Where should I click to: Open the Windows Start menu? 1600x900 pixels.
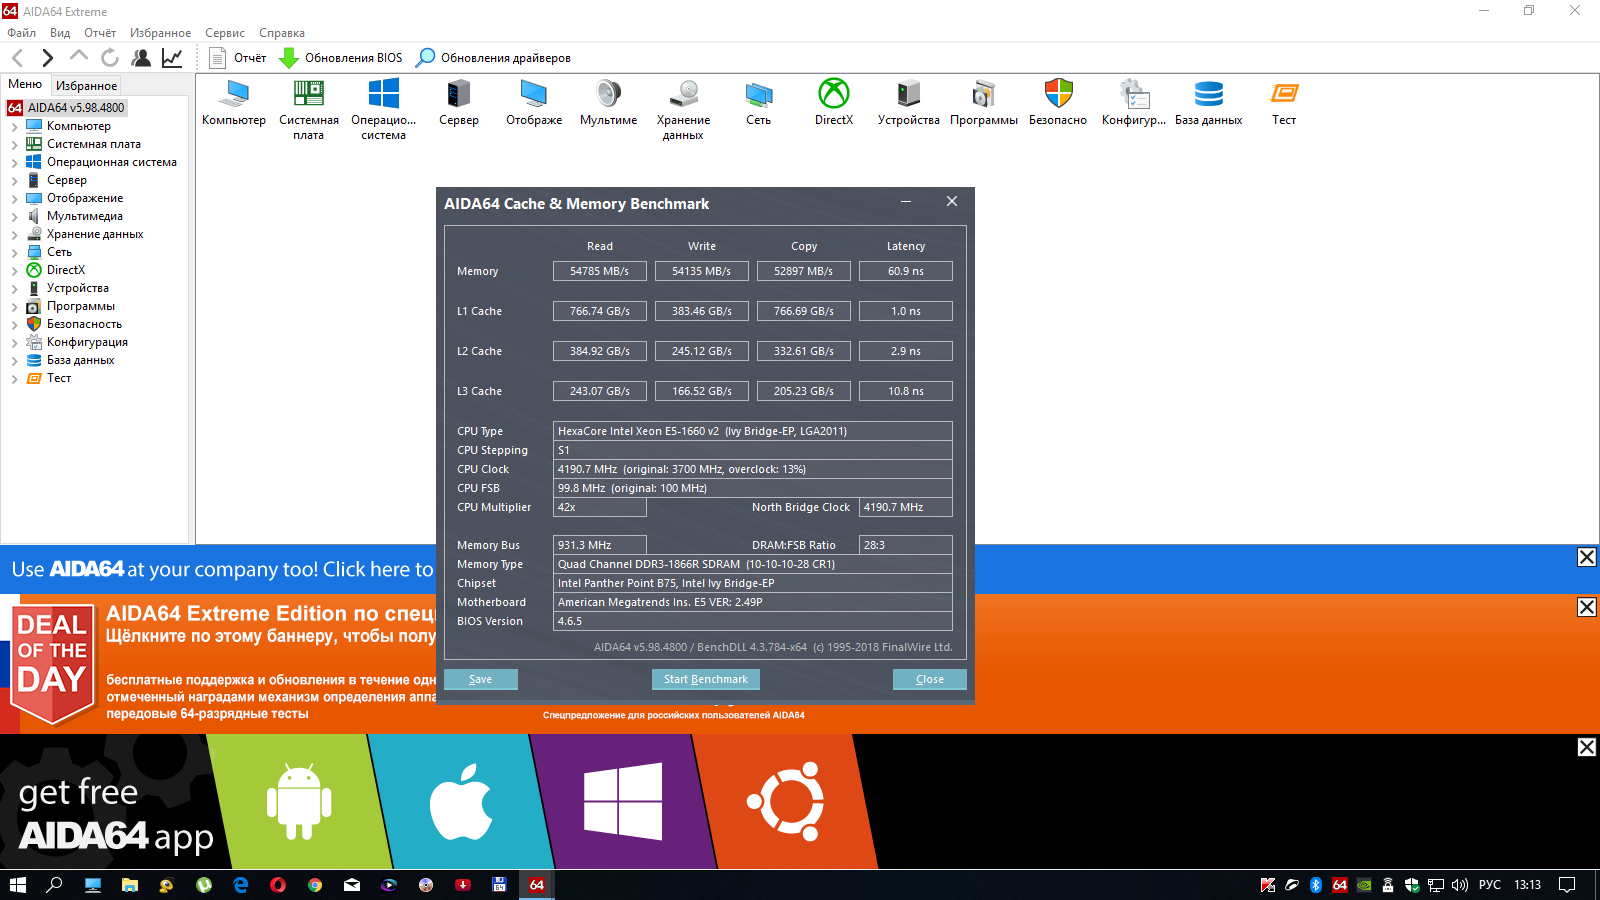(17, 885)
